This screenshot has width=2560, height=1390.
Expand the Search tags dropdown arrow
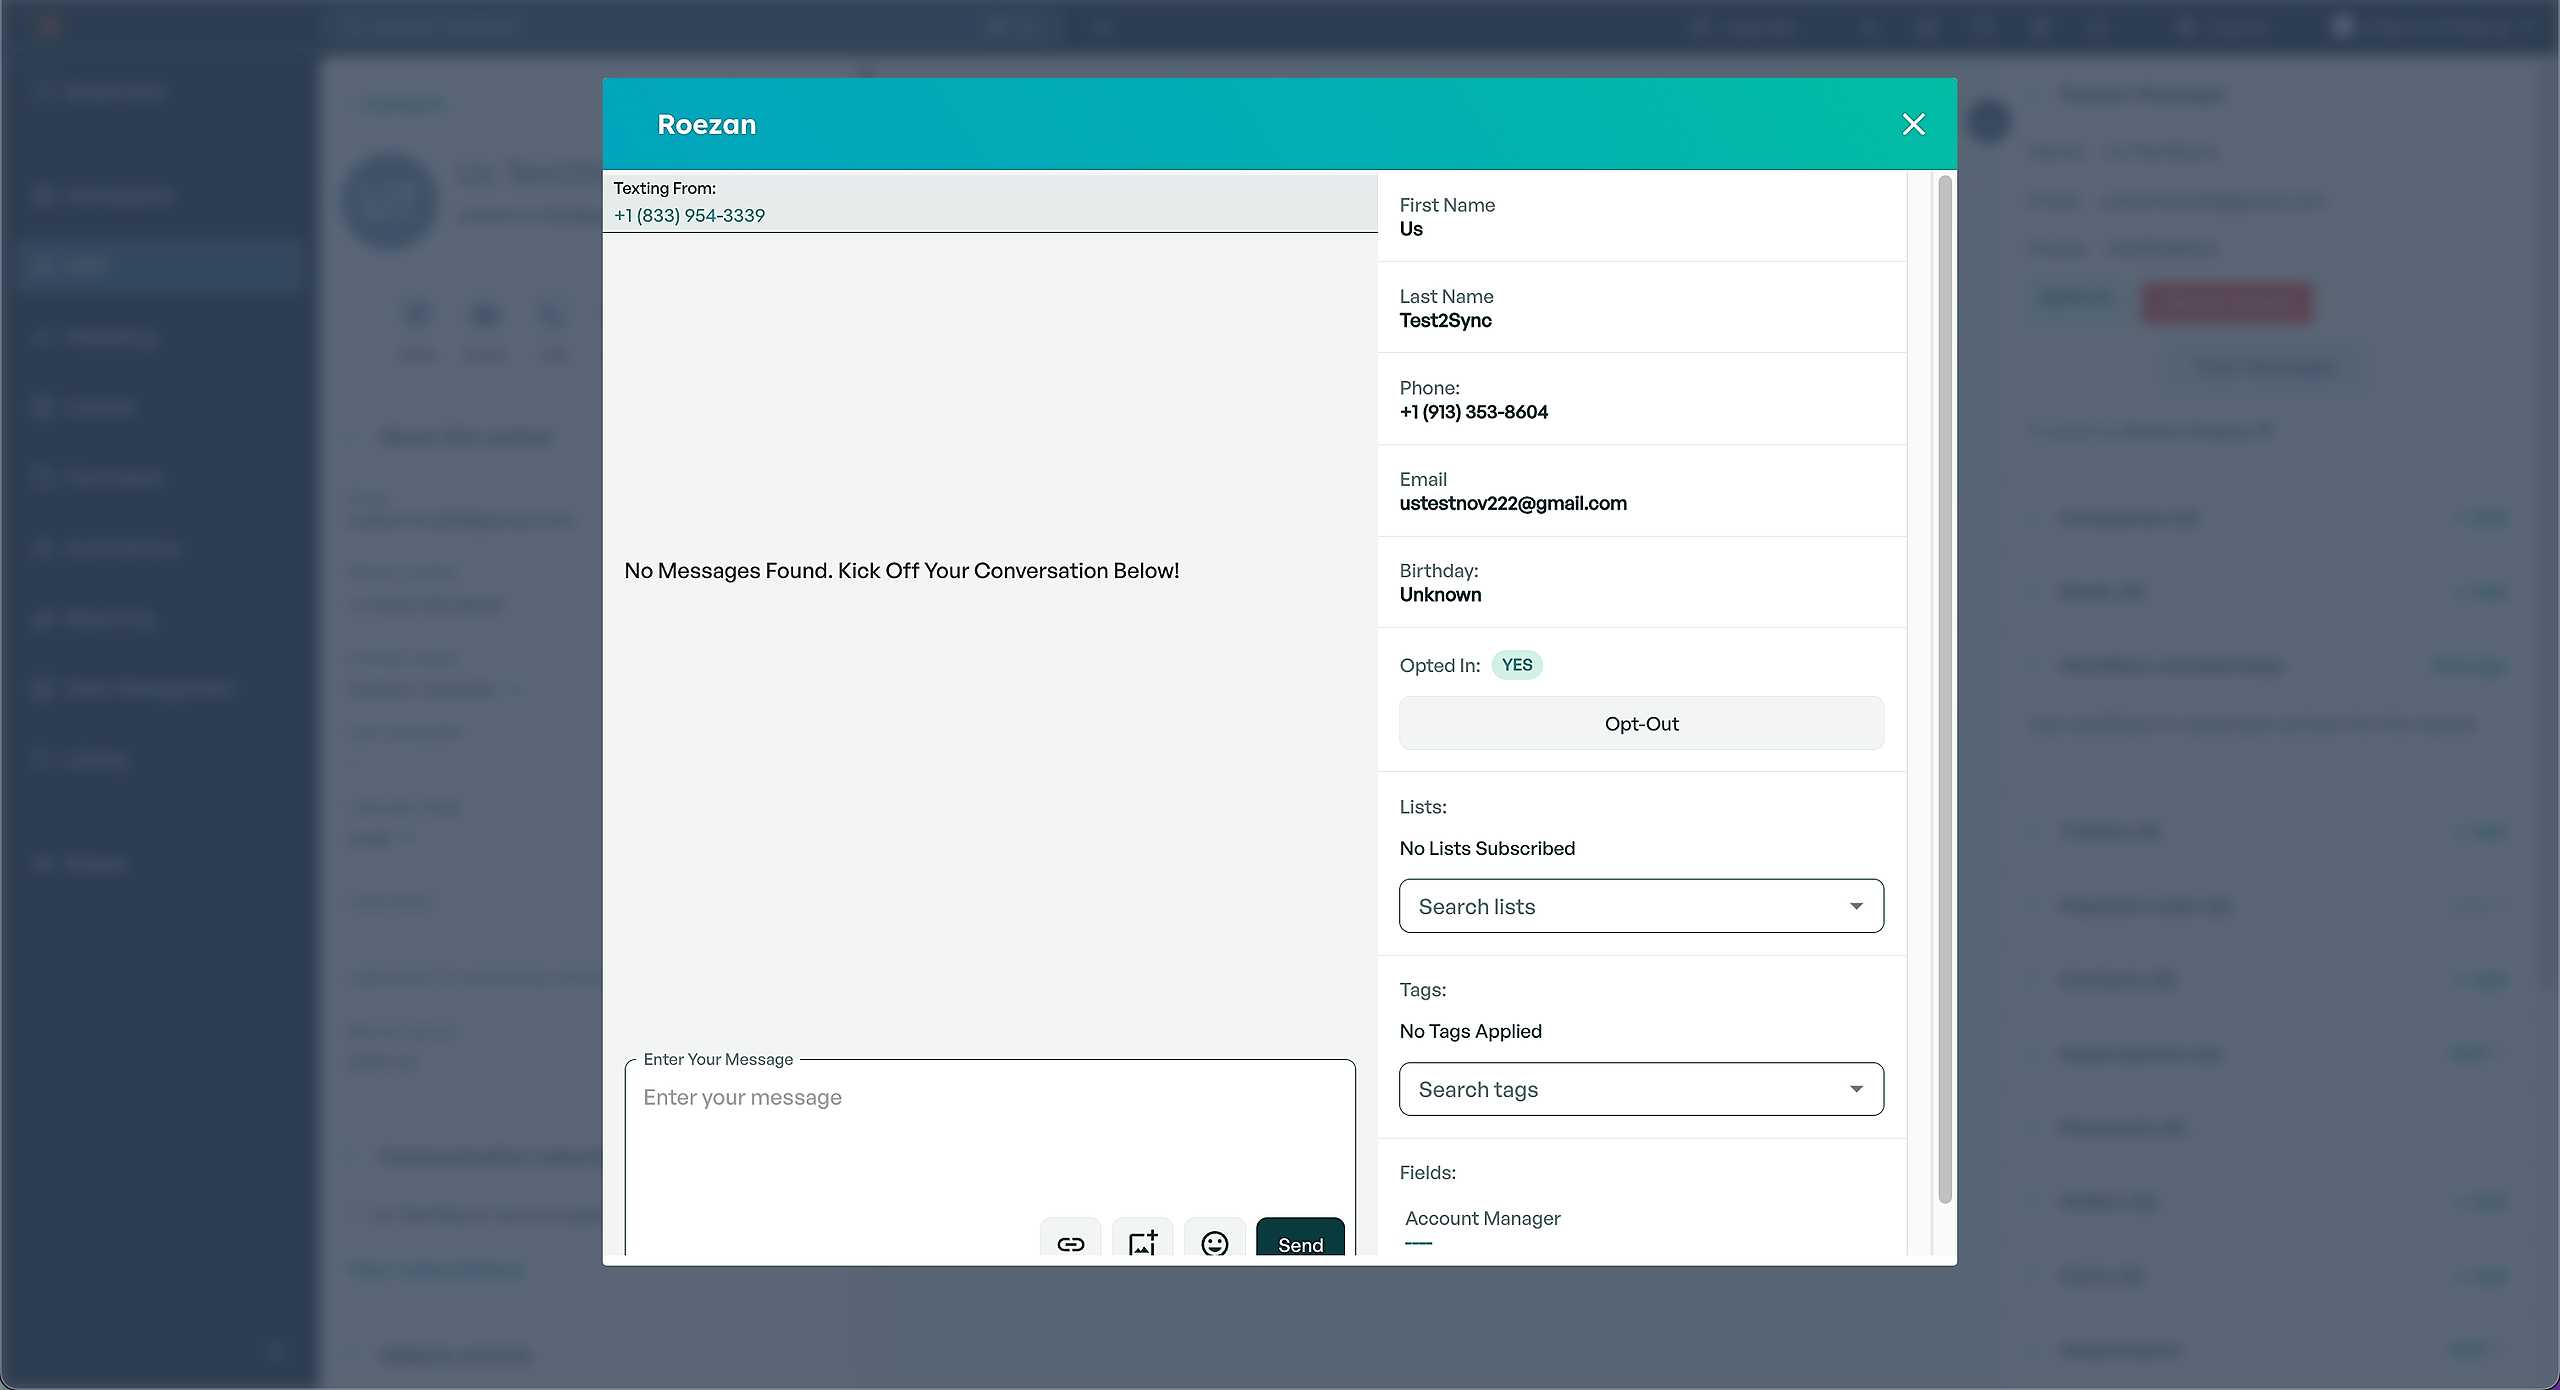pos(1856,1089)
